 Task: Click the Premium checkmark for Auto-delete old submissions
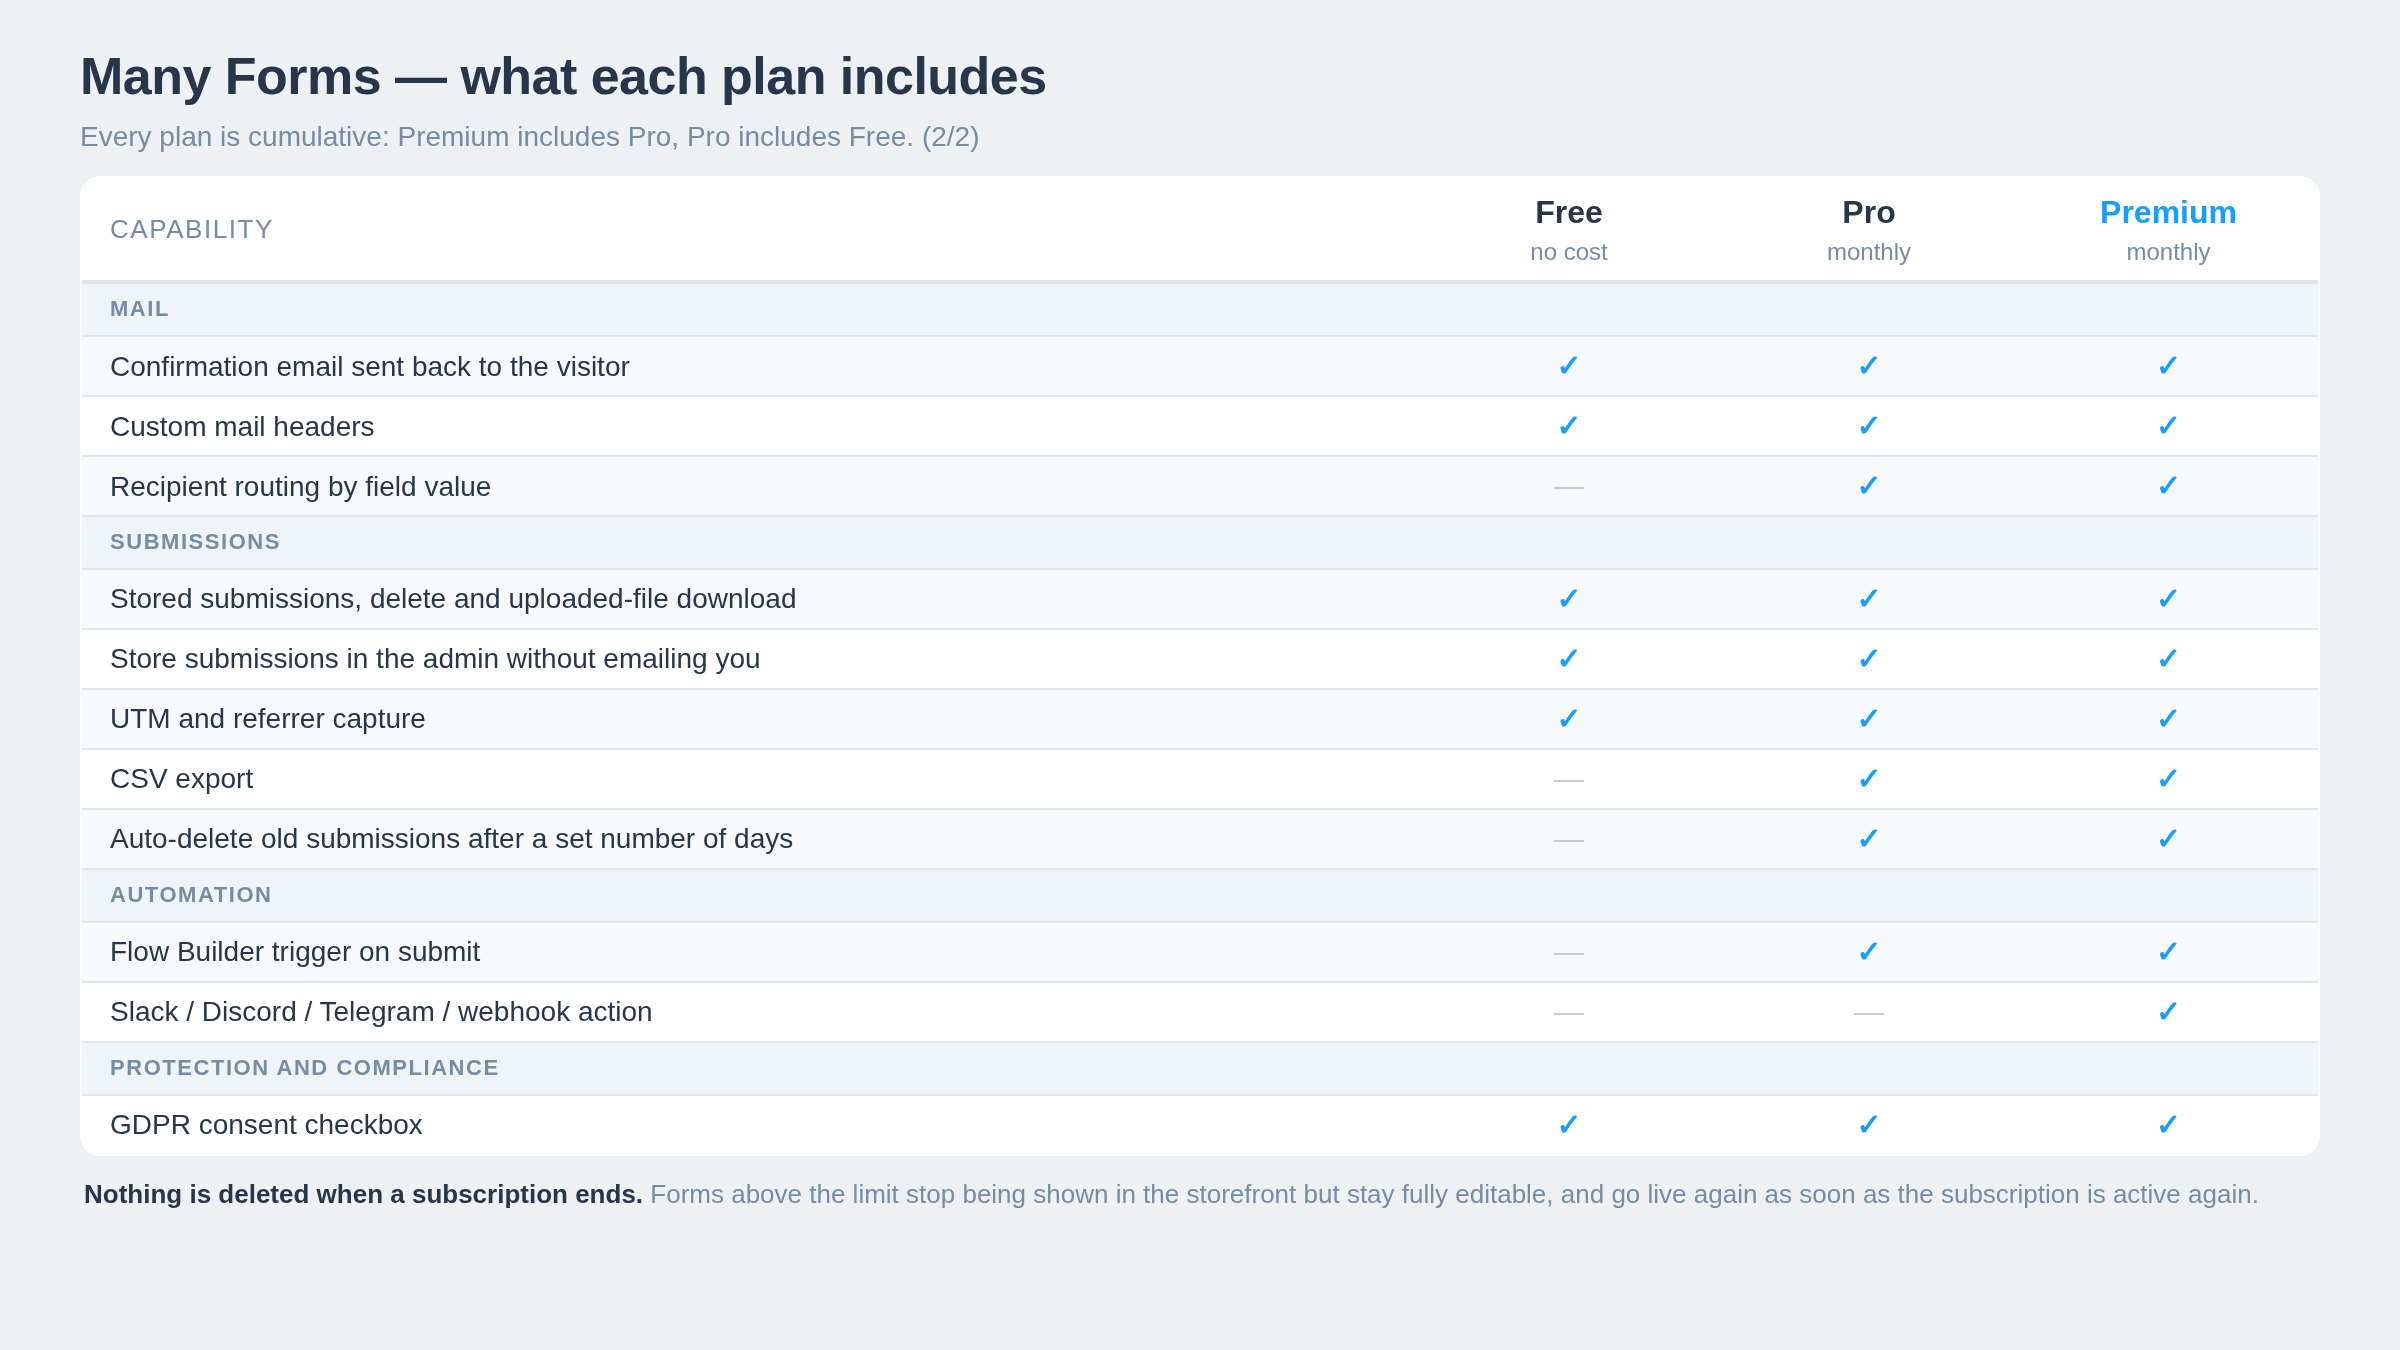2167,839
